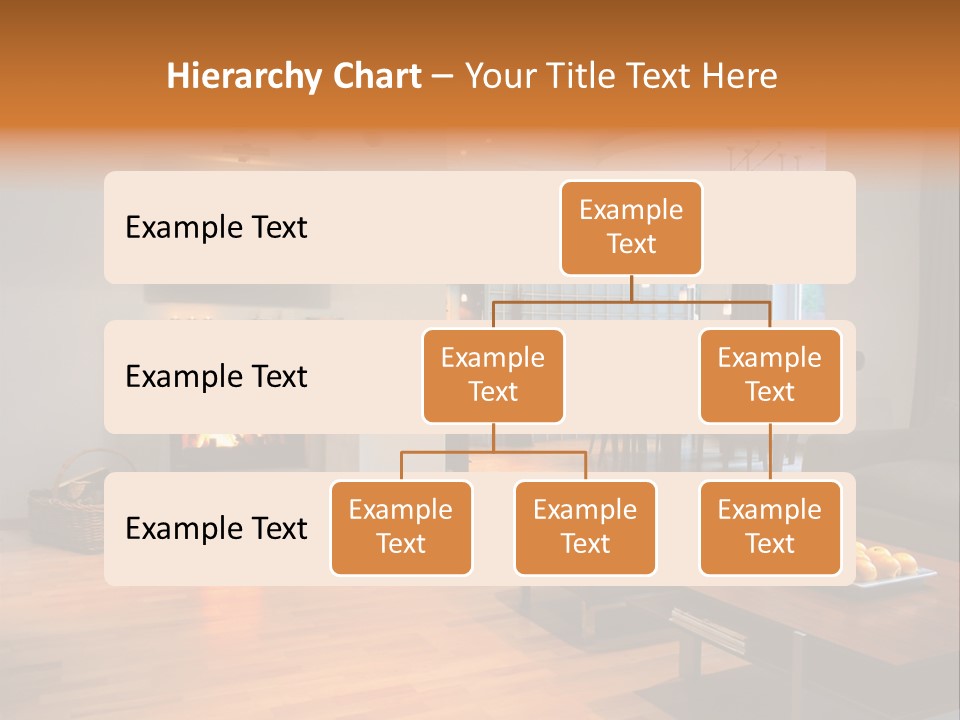Click the rightmost bottom Example Text box
This screenshot has width=960, height=720.
click(x=770, y=528)
